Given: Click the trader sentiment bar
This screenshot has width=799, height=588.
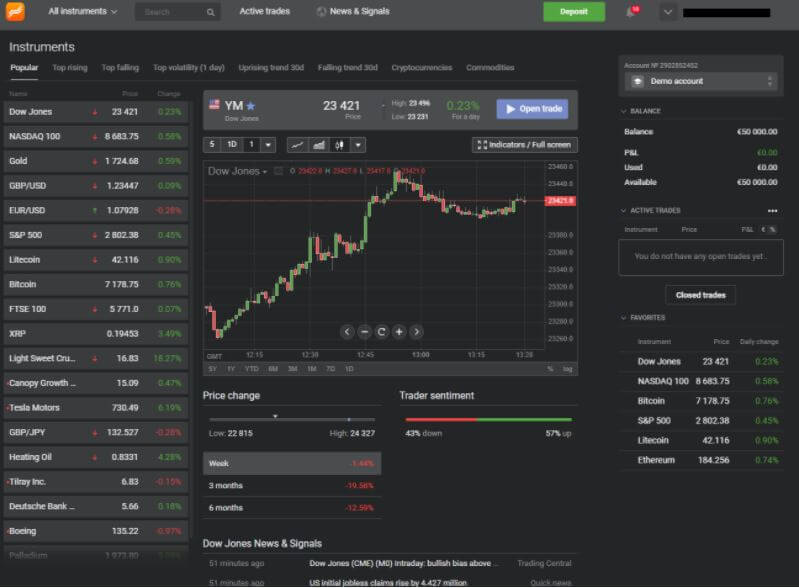Looking at the screenshot, I should 489,420.
